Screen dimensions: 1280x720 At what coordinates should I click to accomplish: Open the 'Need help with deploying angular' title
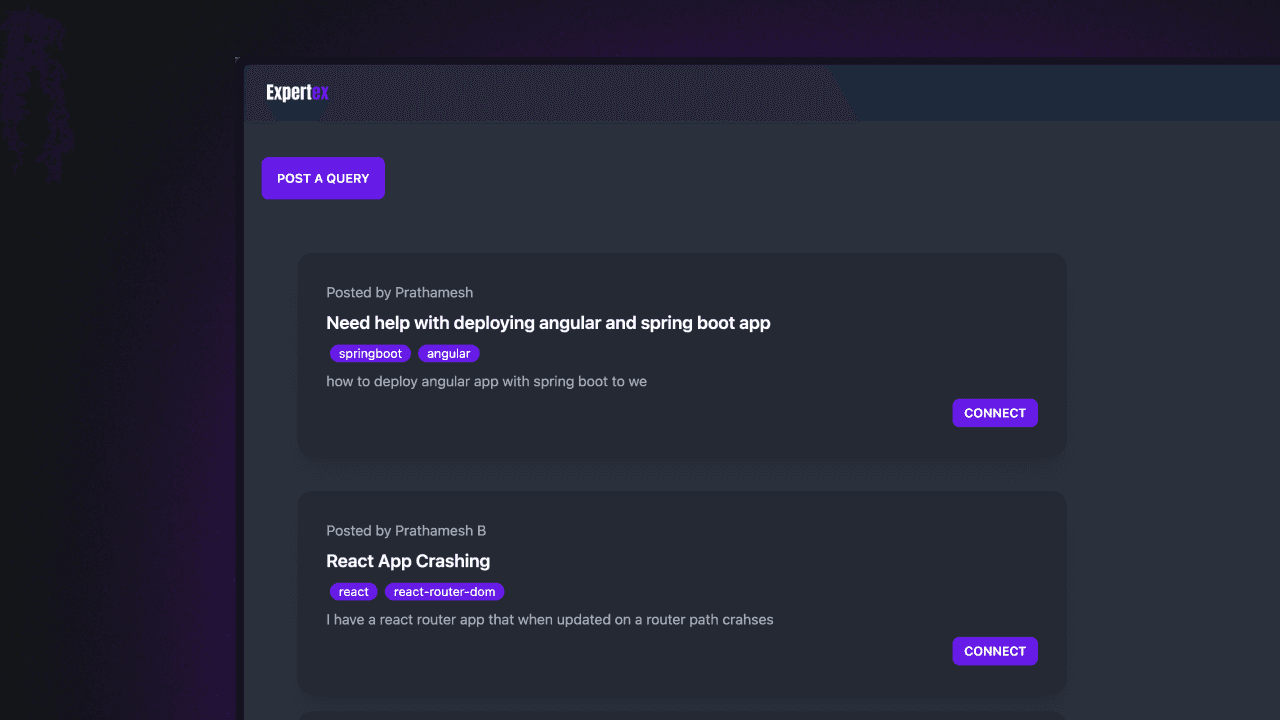click(548, 323)
